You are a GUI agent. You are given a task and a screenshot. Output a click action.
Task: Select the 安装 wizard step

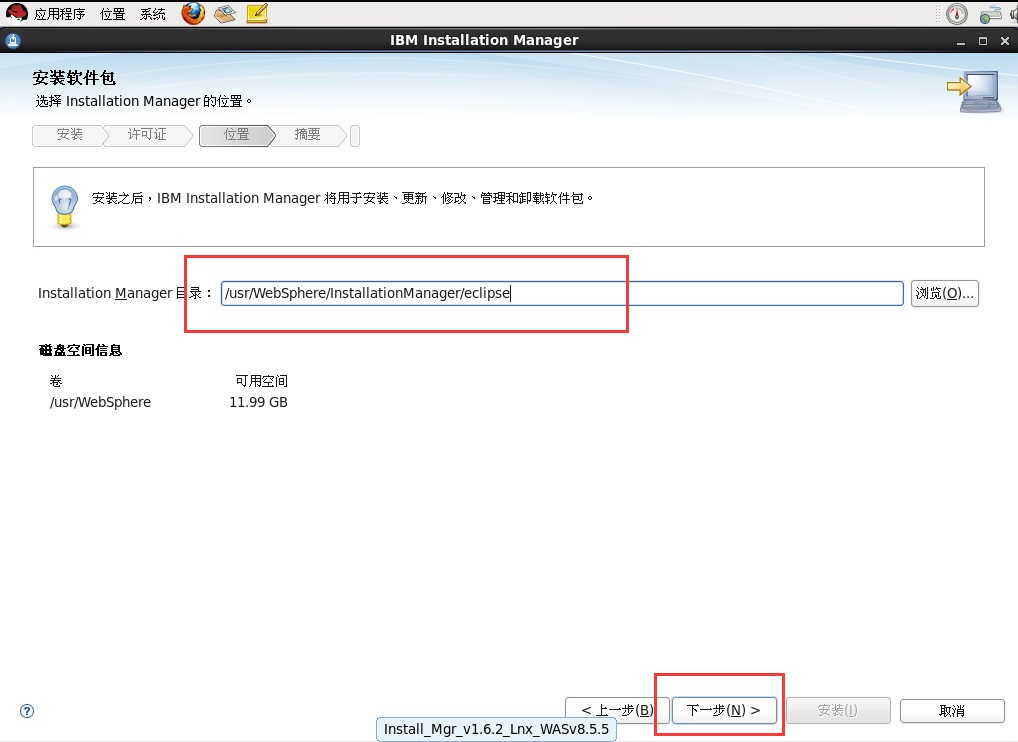[x=69, y=135]
